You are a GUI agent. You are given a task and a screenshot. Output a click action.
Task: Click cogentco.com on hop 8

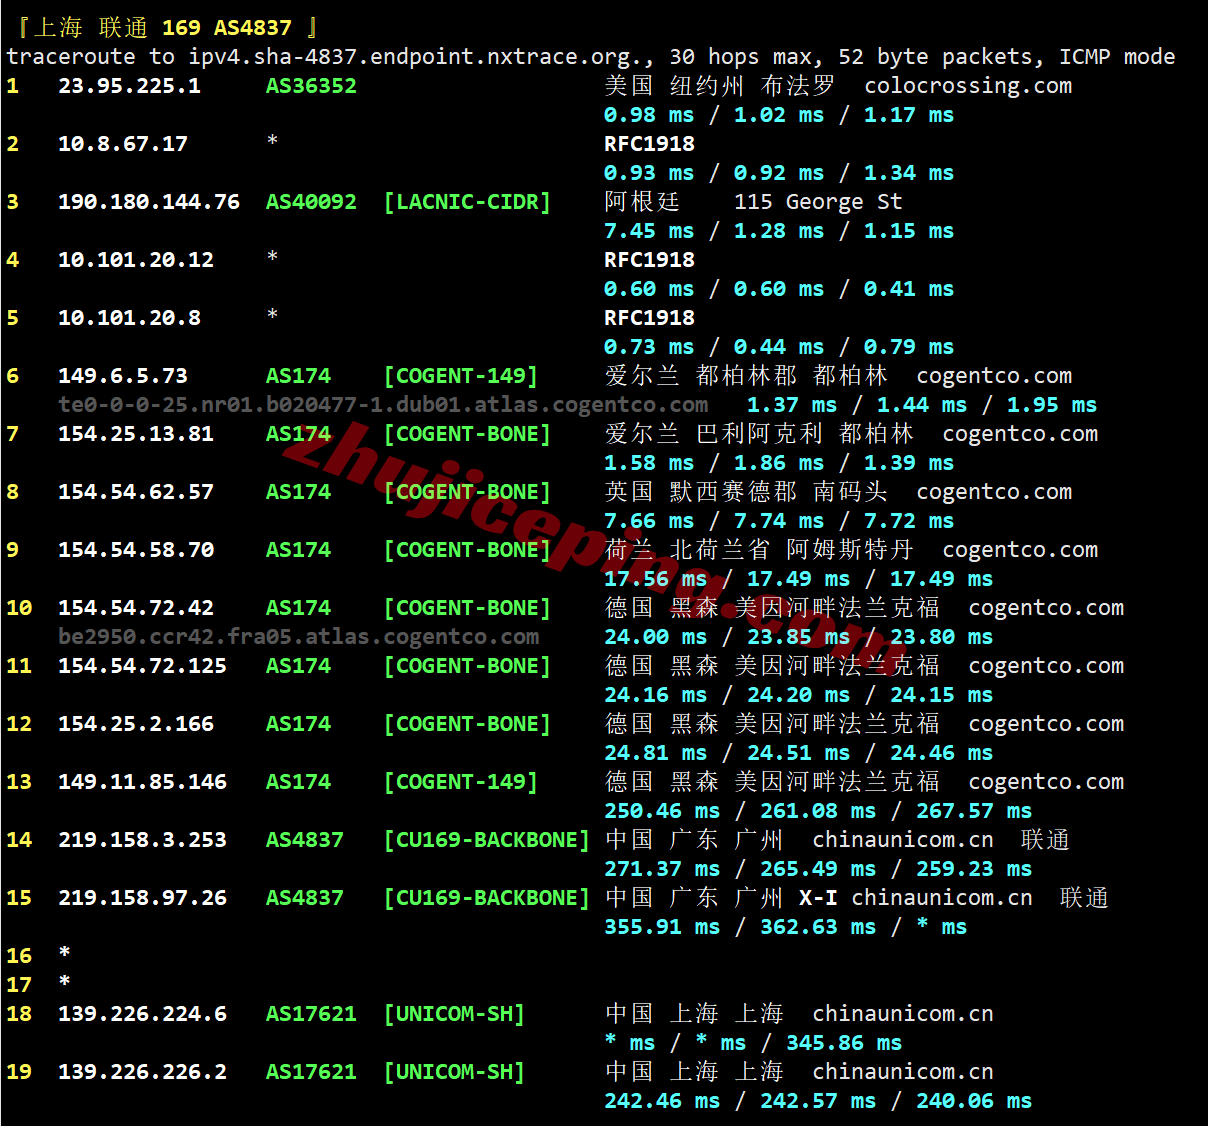coord(994,492)
